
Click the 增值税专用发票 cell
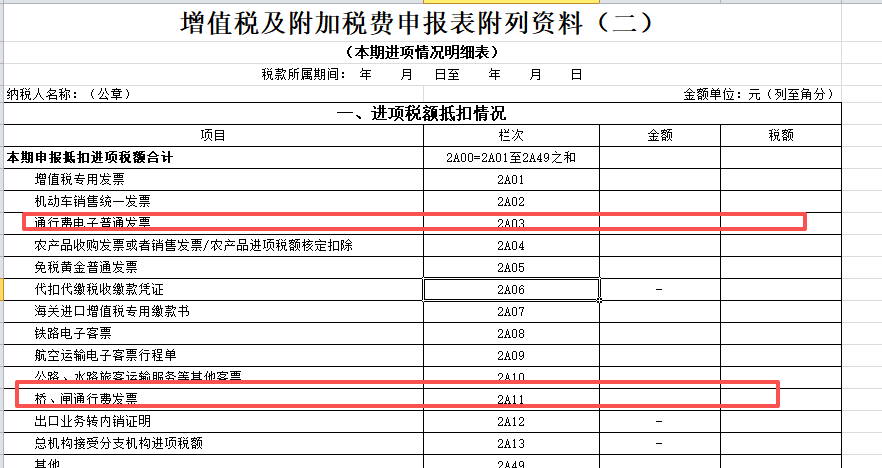coord(213,179)
